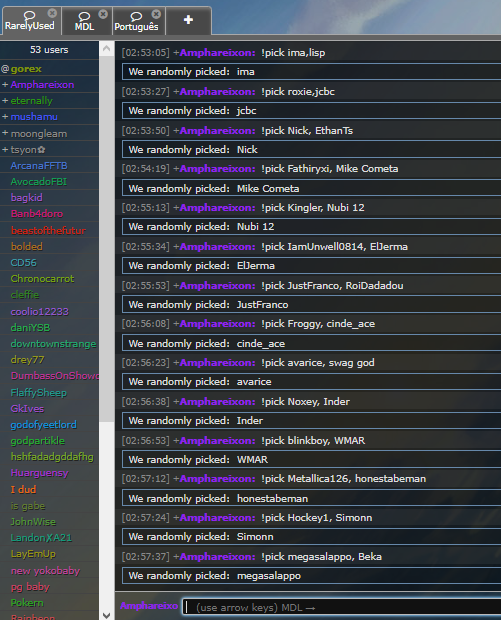
Task: Click the user list scroll down arrow
Action: (106, 615)
